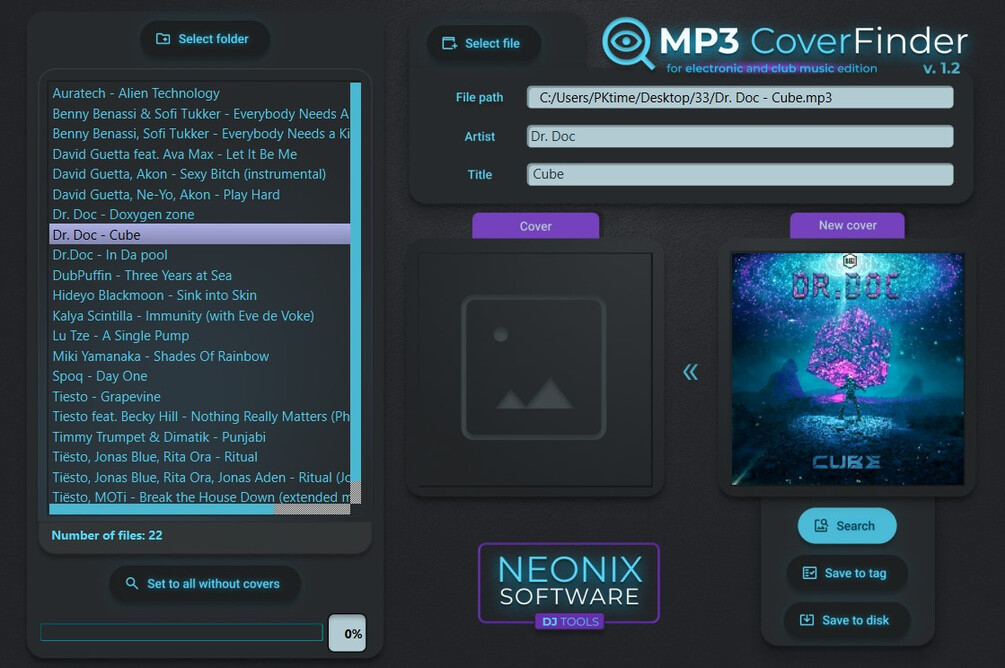Select Miki Yamanaka - Shades Of Rainbow
The image size is (1005, 668).
pyautogui.click(x=199, y=356)
